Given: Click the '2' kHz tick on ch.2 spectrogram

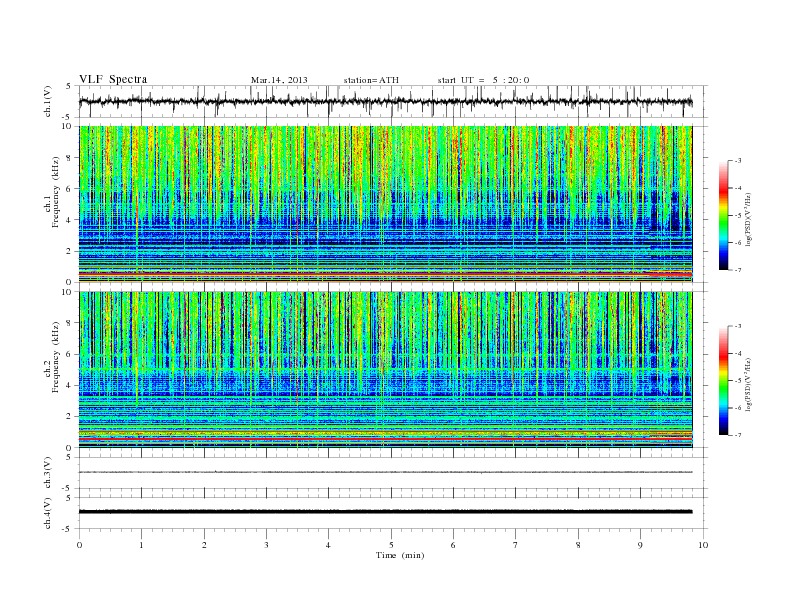Looking at the screenshot, I should pos(70,417).
